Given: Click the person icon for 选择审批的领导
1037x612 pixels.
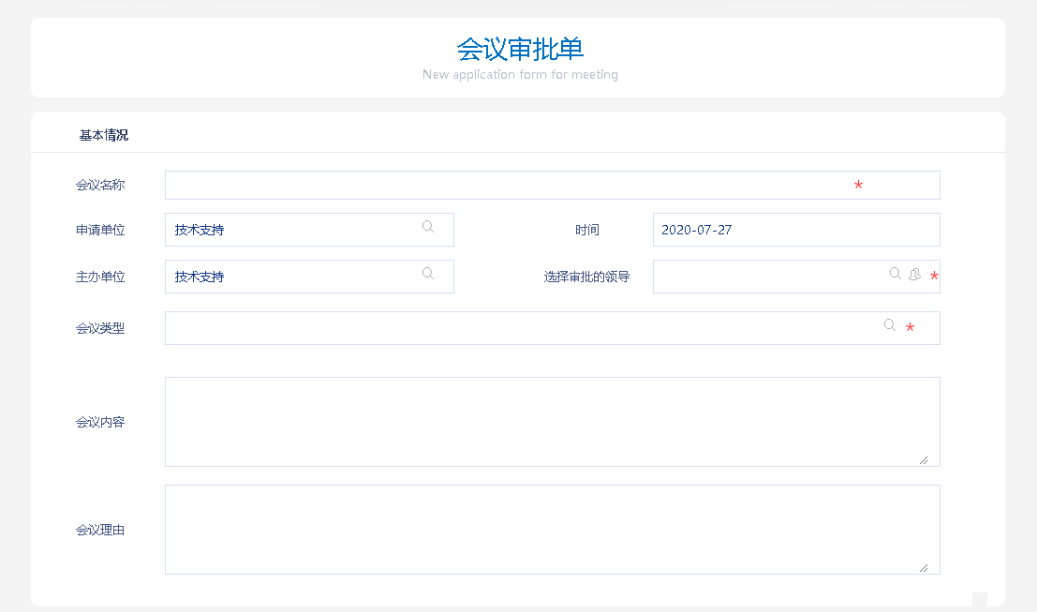Looking at the screenshot, I should (915, 274).
